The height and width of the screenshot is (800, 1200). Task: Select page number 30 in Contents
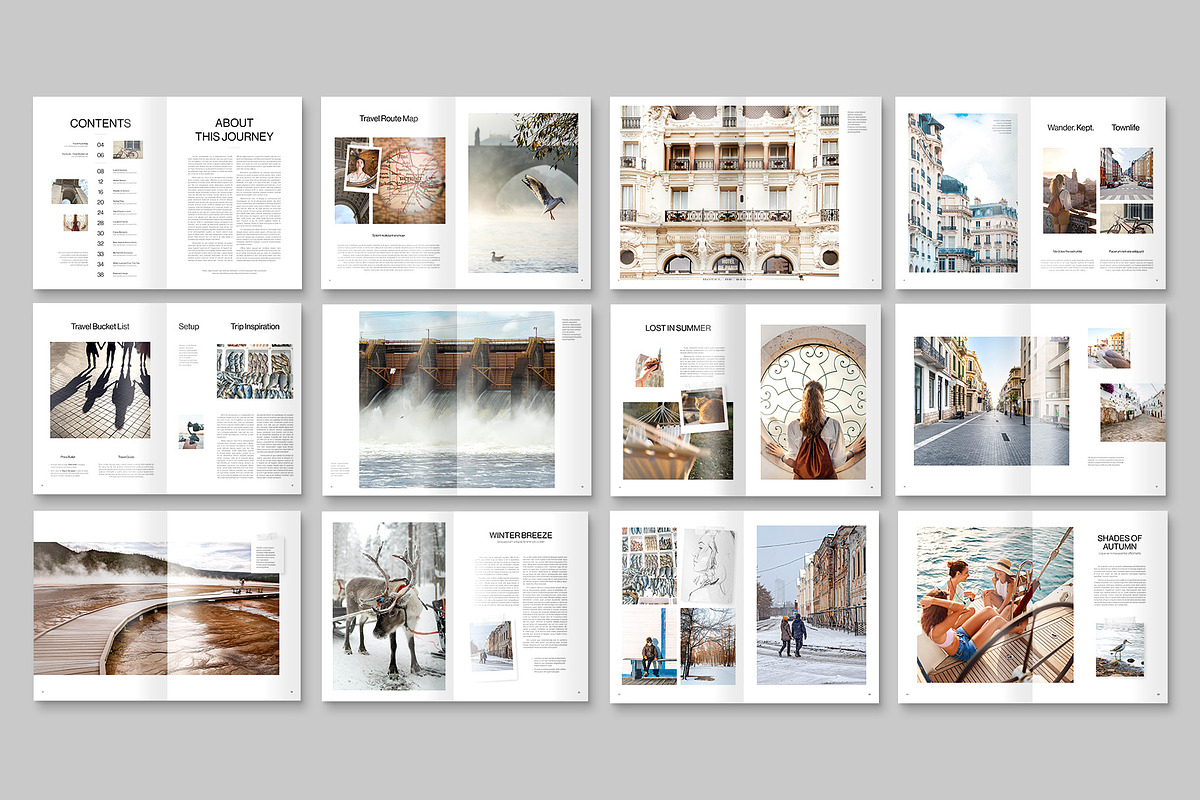[x=100, y=232]
